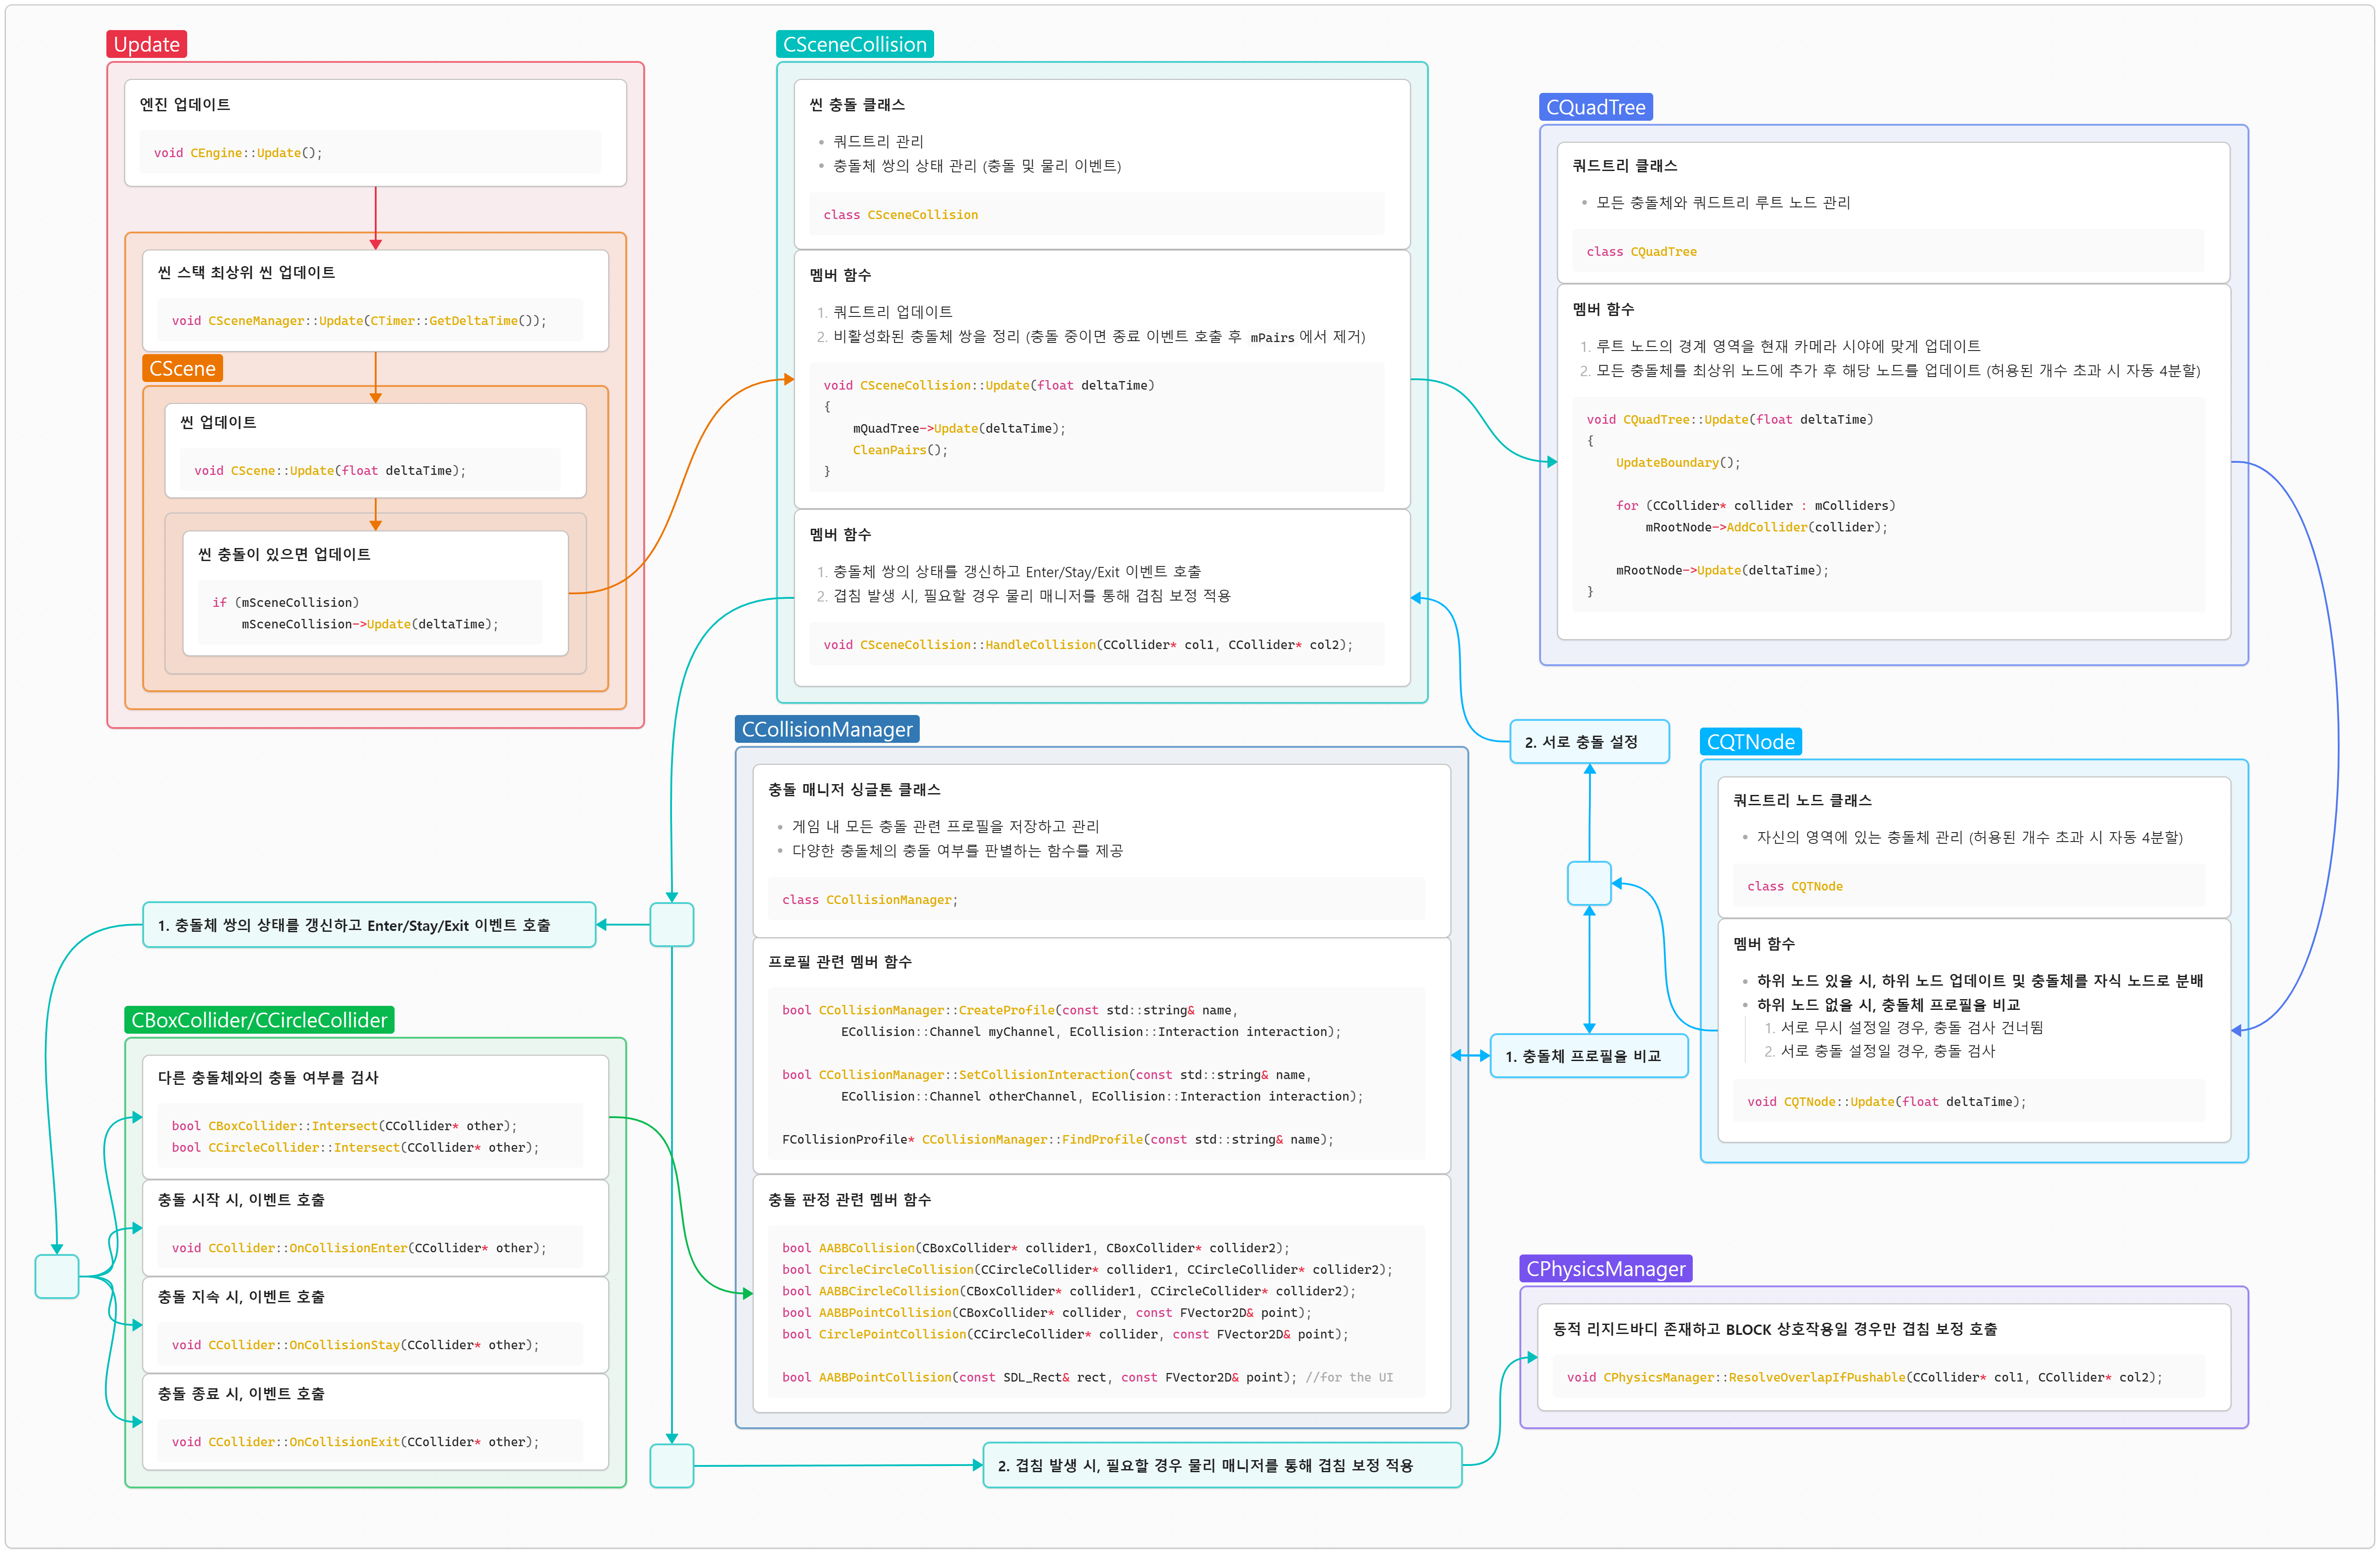The width and height of the screenshot is (2380, 1553).
Task: Click empty junction node right of the event-call box
Action: click(x=671, y=925)
